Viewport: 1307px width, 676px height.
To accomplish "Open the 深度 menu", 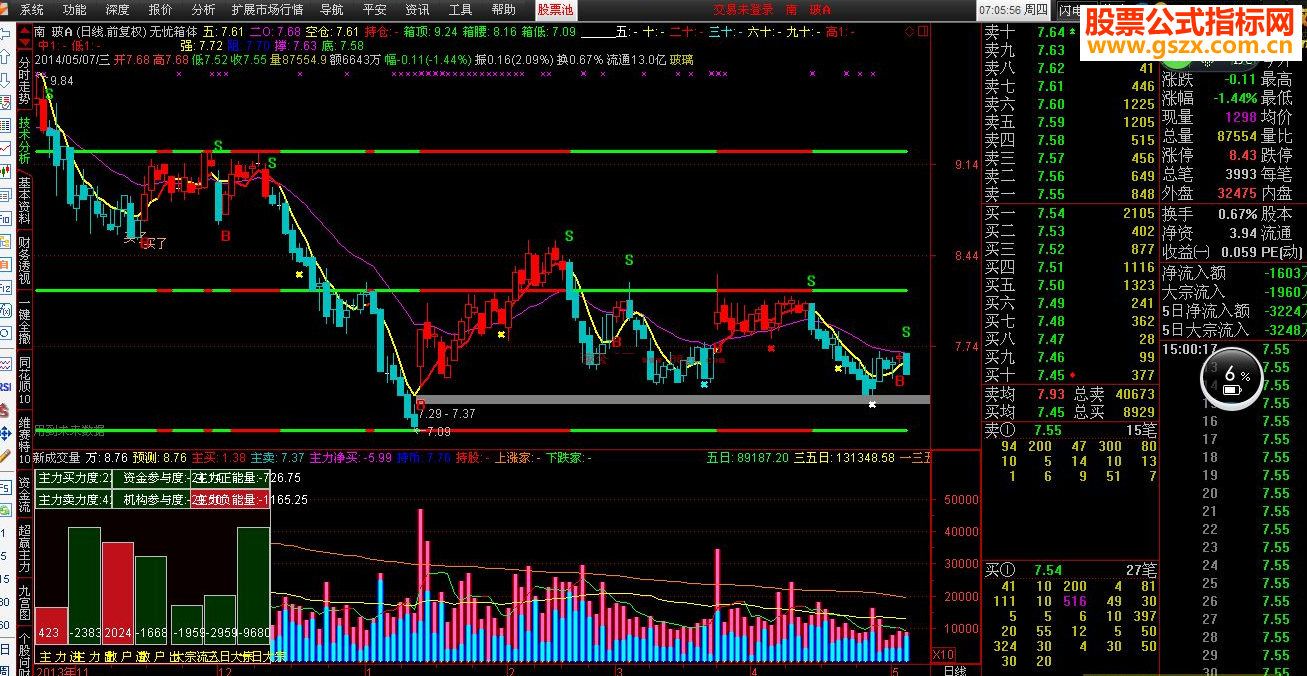I will pos(118,9).
